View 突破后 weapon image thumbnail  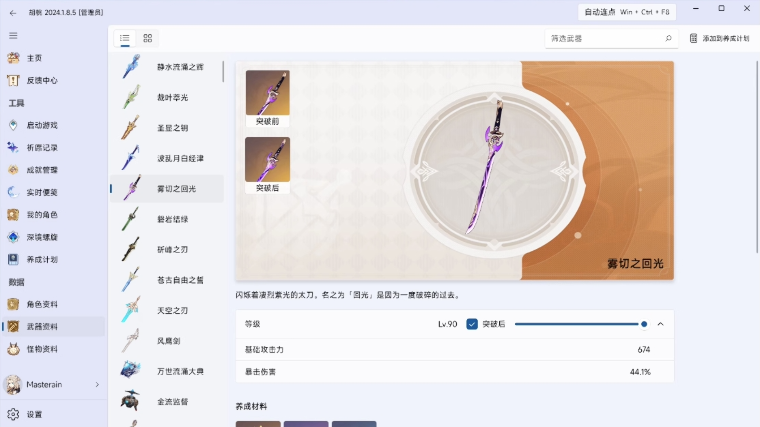[268, 165]
